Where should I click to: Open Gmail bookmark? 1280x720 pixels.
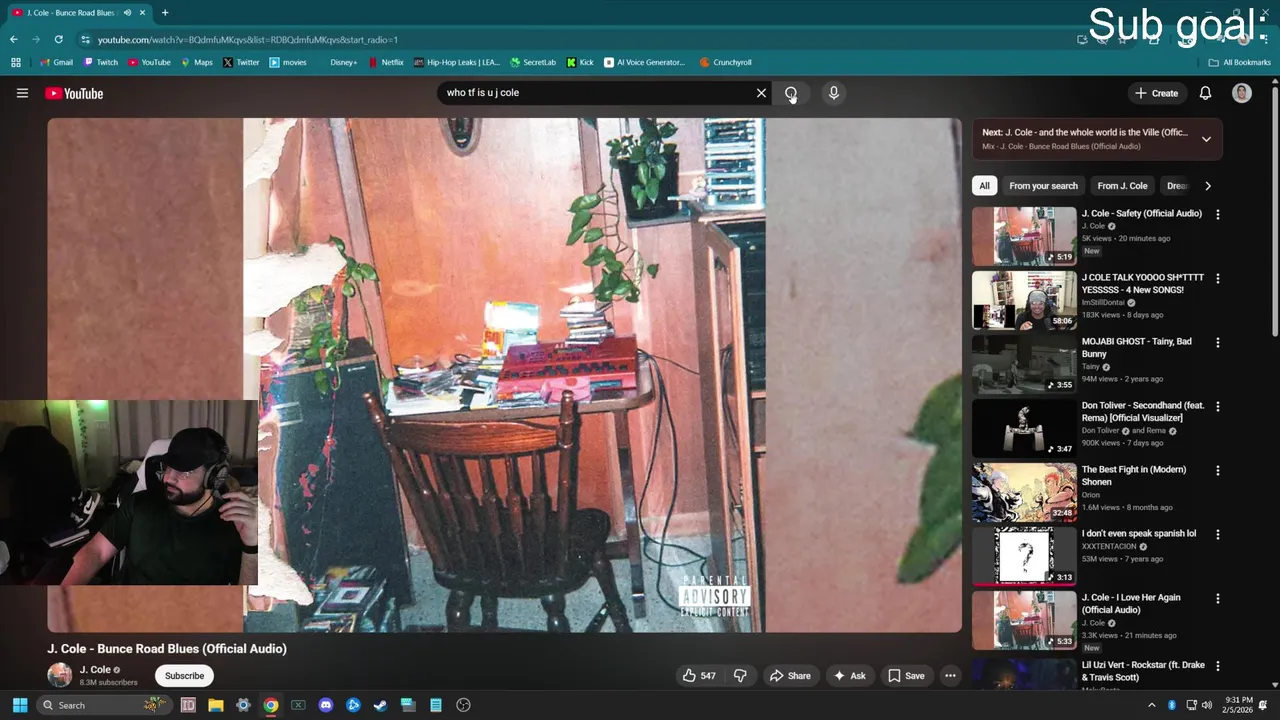click(56, 62)
